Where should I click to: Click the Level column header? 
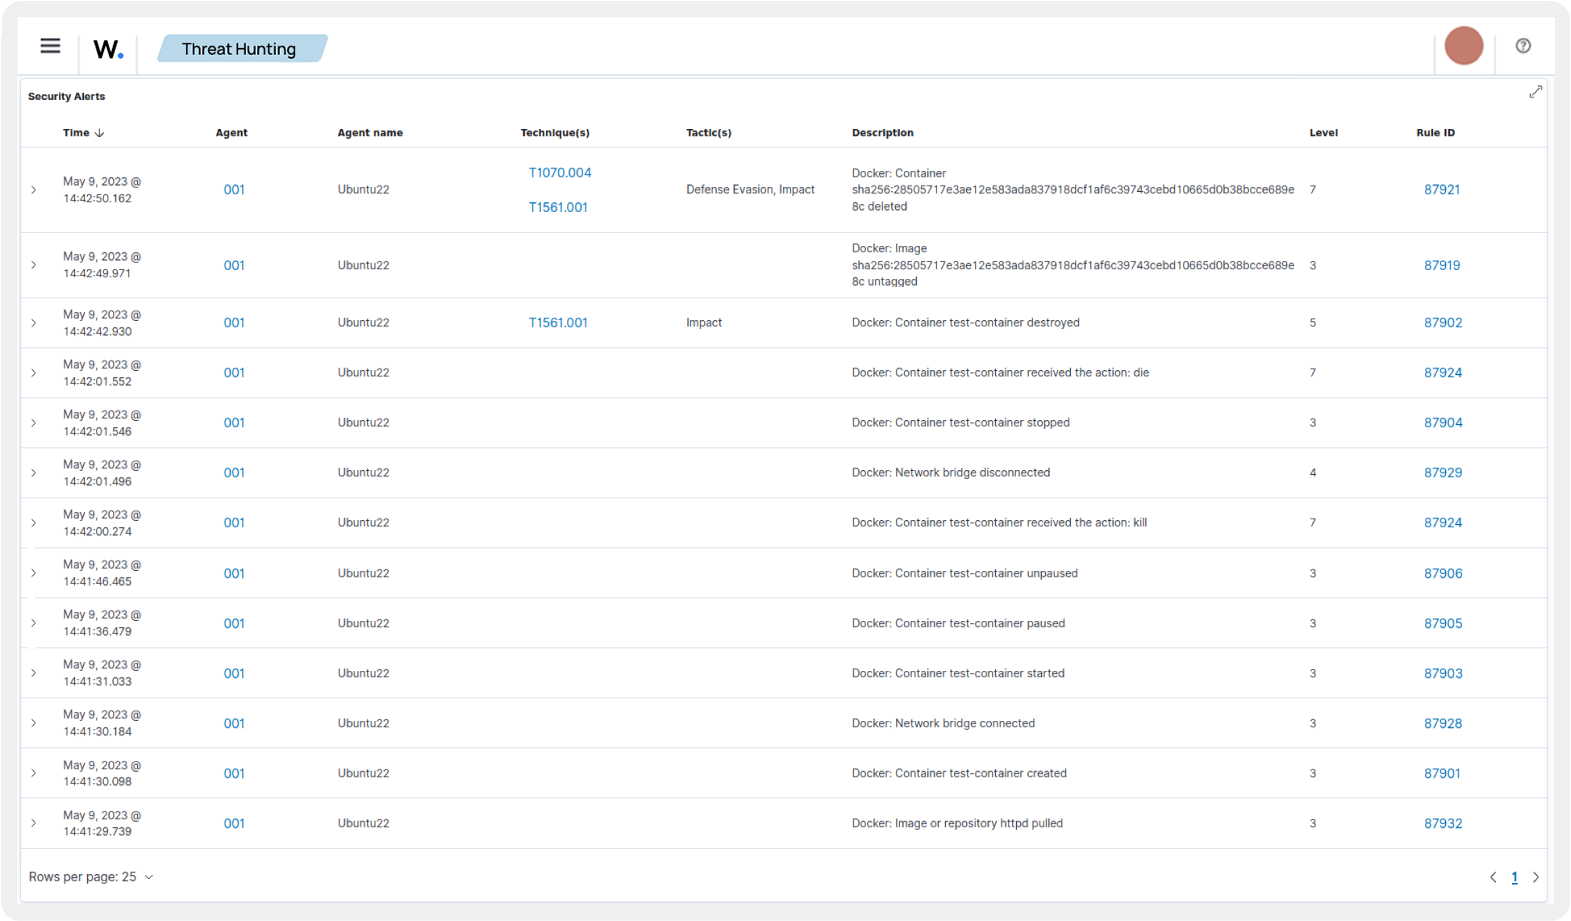click(1323, 133)
